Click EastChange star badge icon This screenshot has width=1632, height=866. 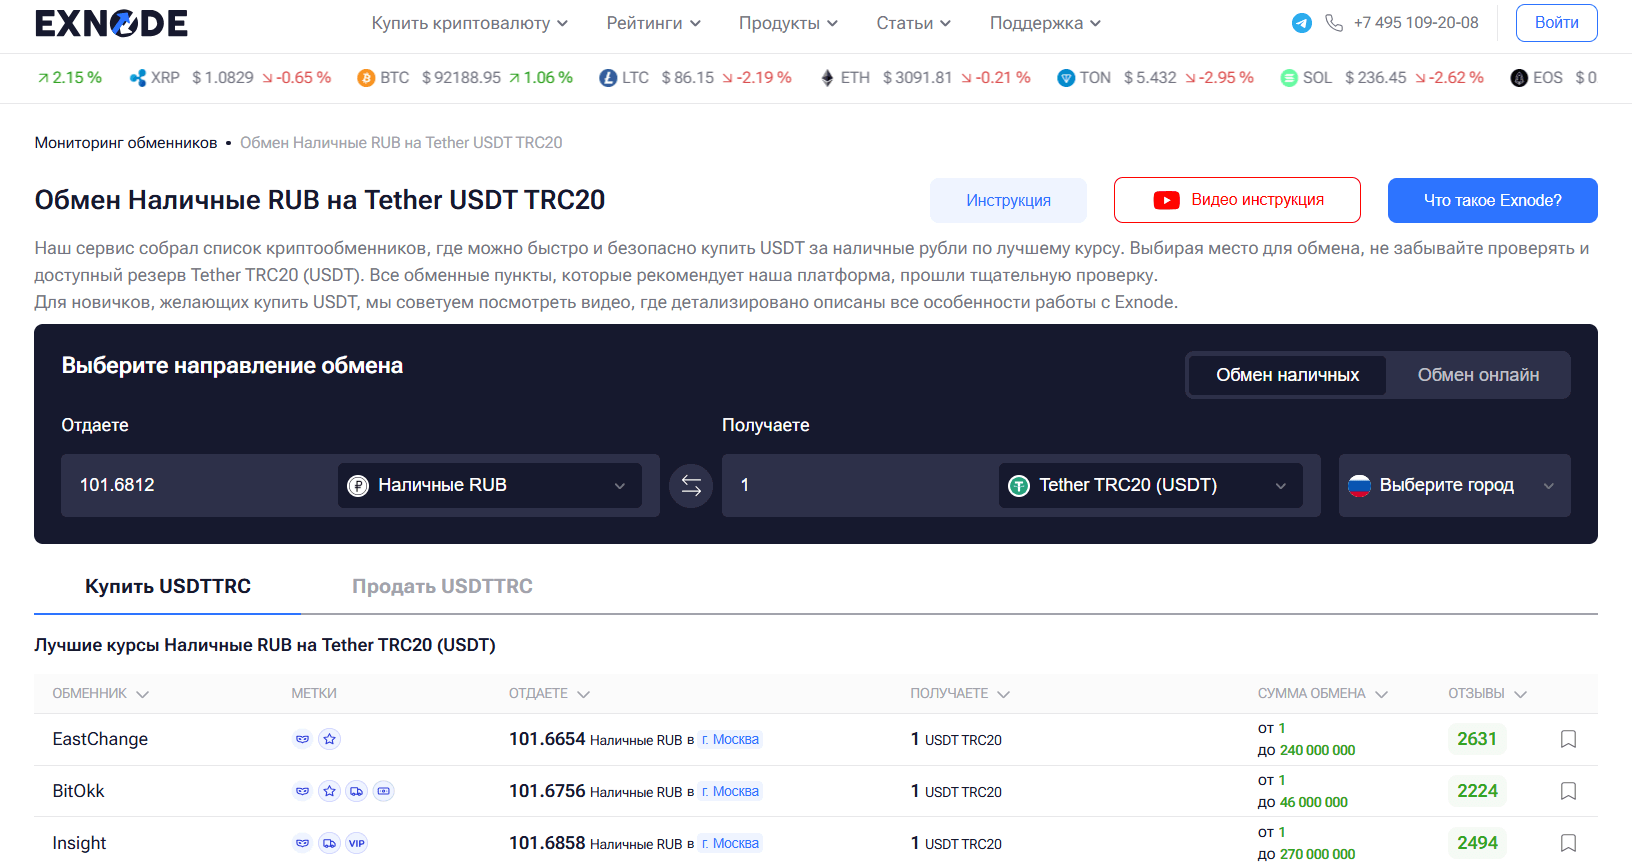[x=329, y=739]
